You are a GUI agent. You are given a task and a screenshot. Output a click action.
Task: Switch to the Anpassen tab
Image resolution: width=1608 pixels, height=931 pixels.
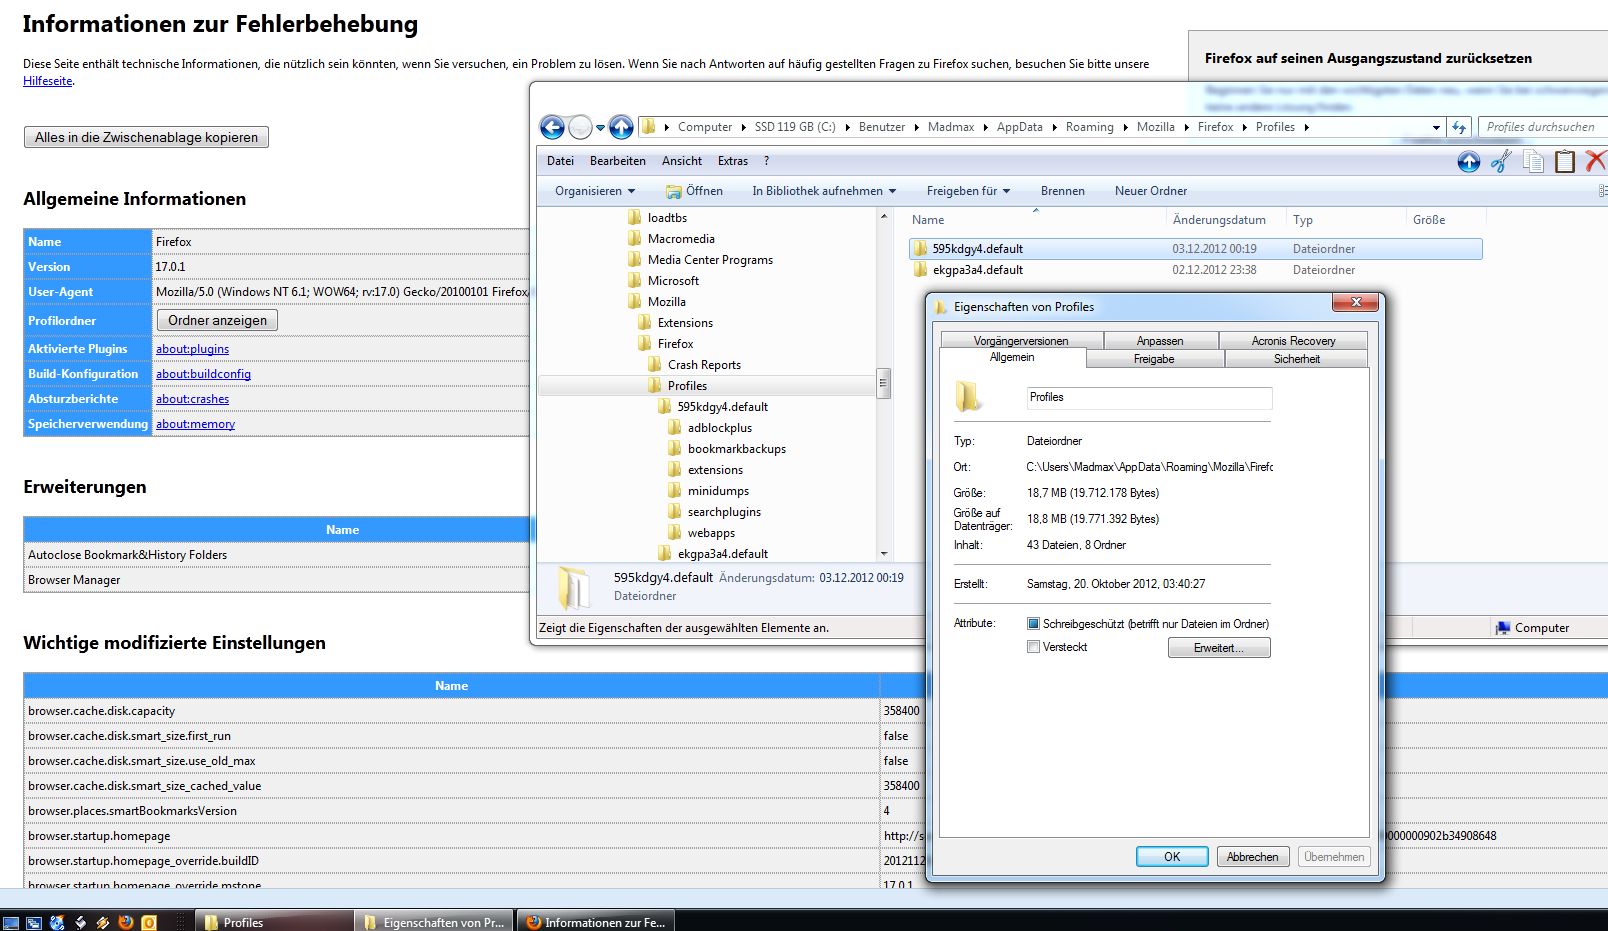coord(1160,341)
